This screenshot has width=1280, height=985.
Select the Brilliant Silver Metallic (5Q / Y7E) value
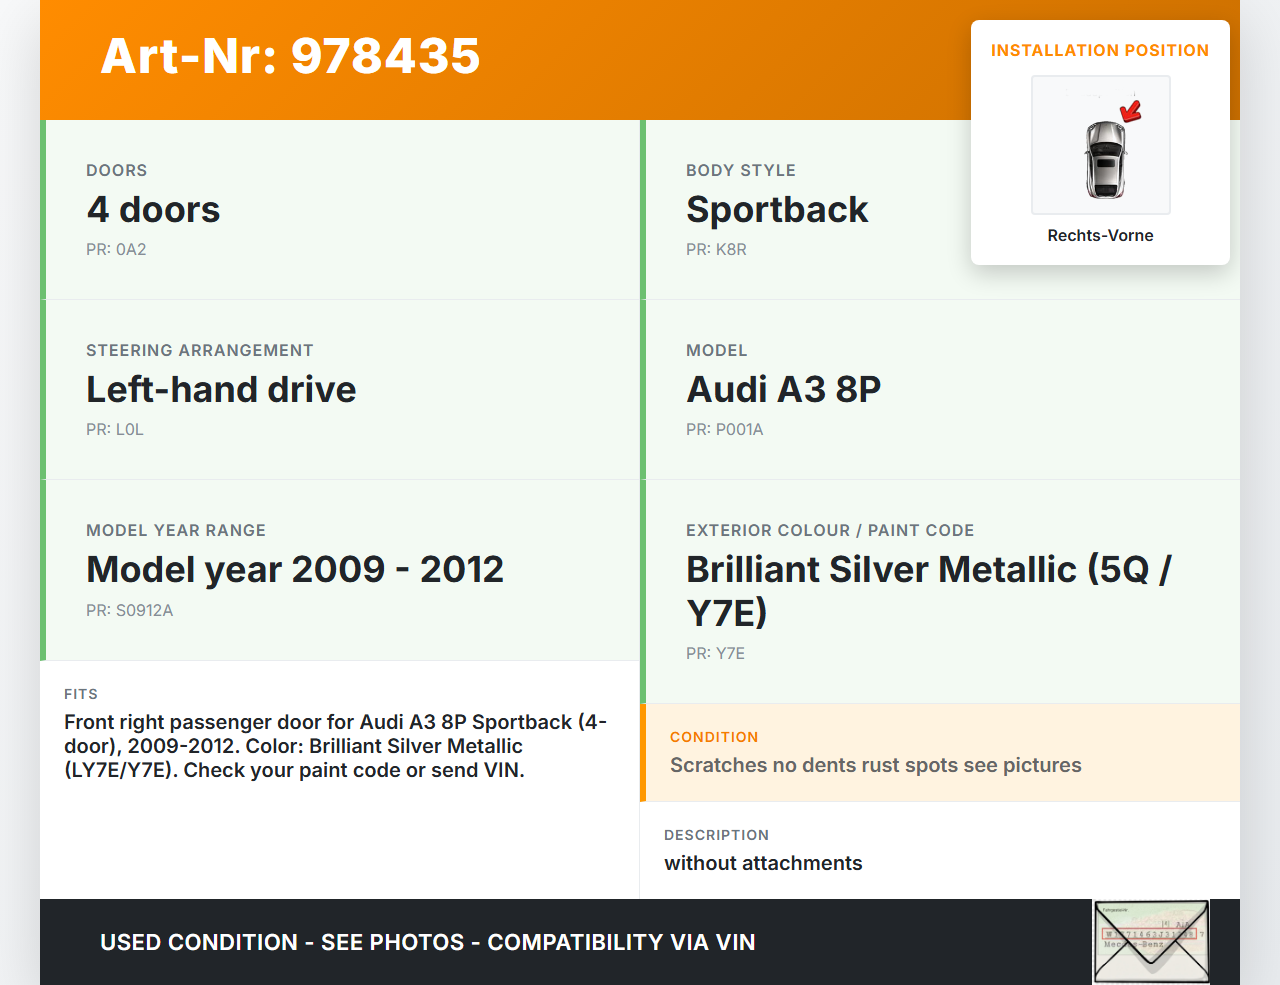pyautogui.click(x=929, y=590)
